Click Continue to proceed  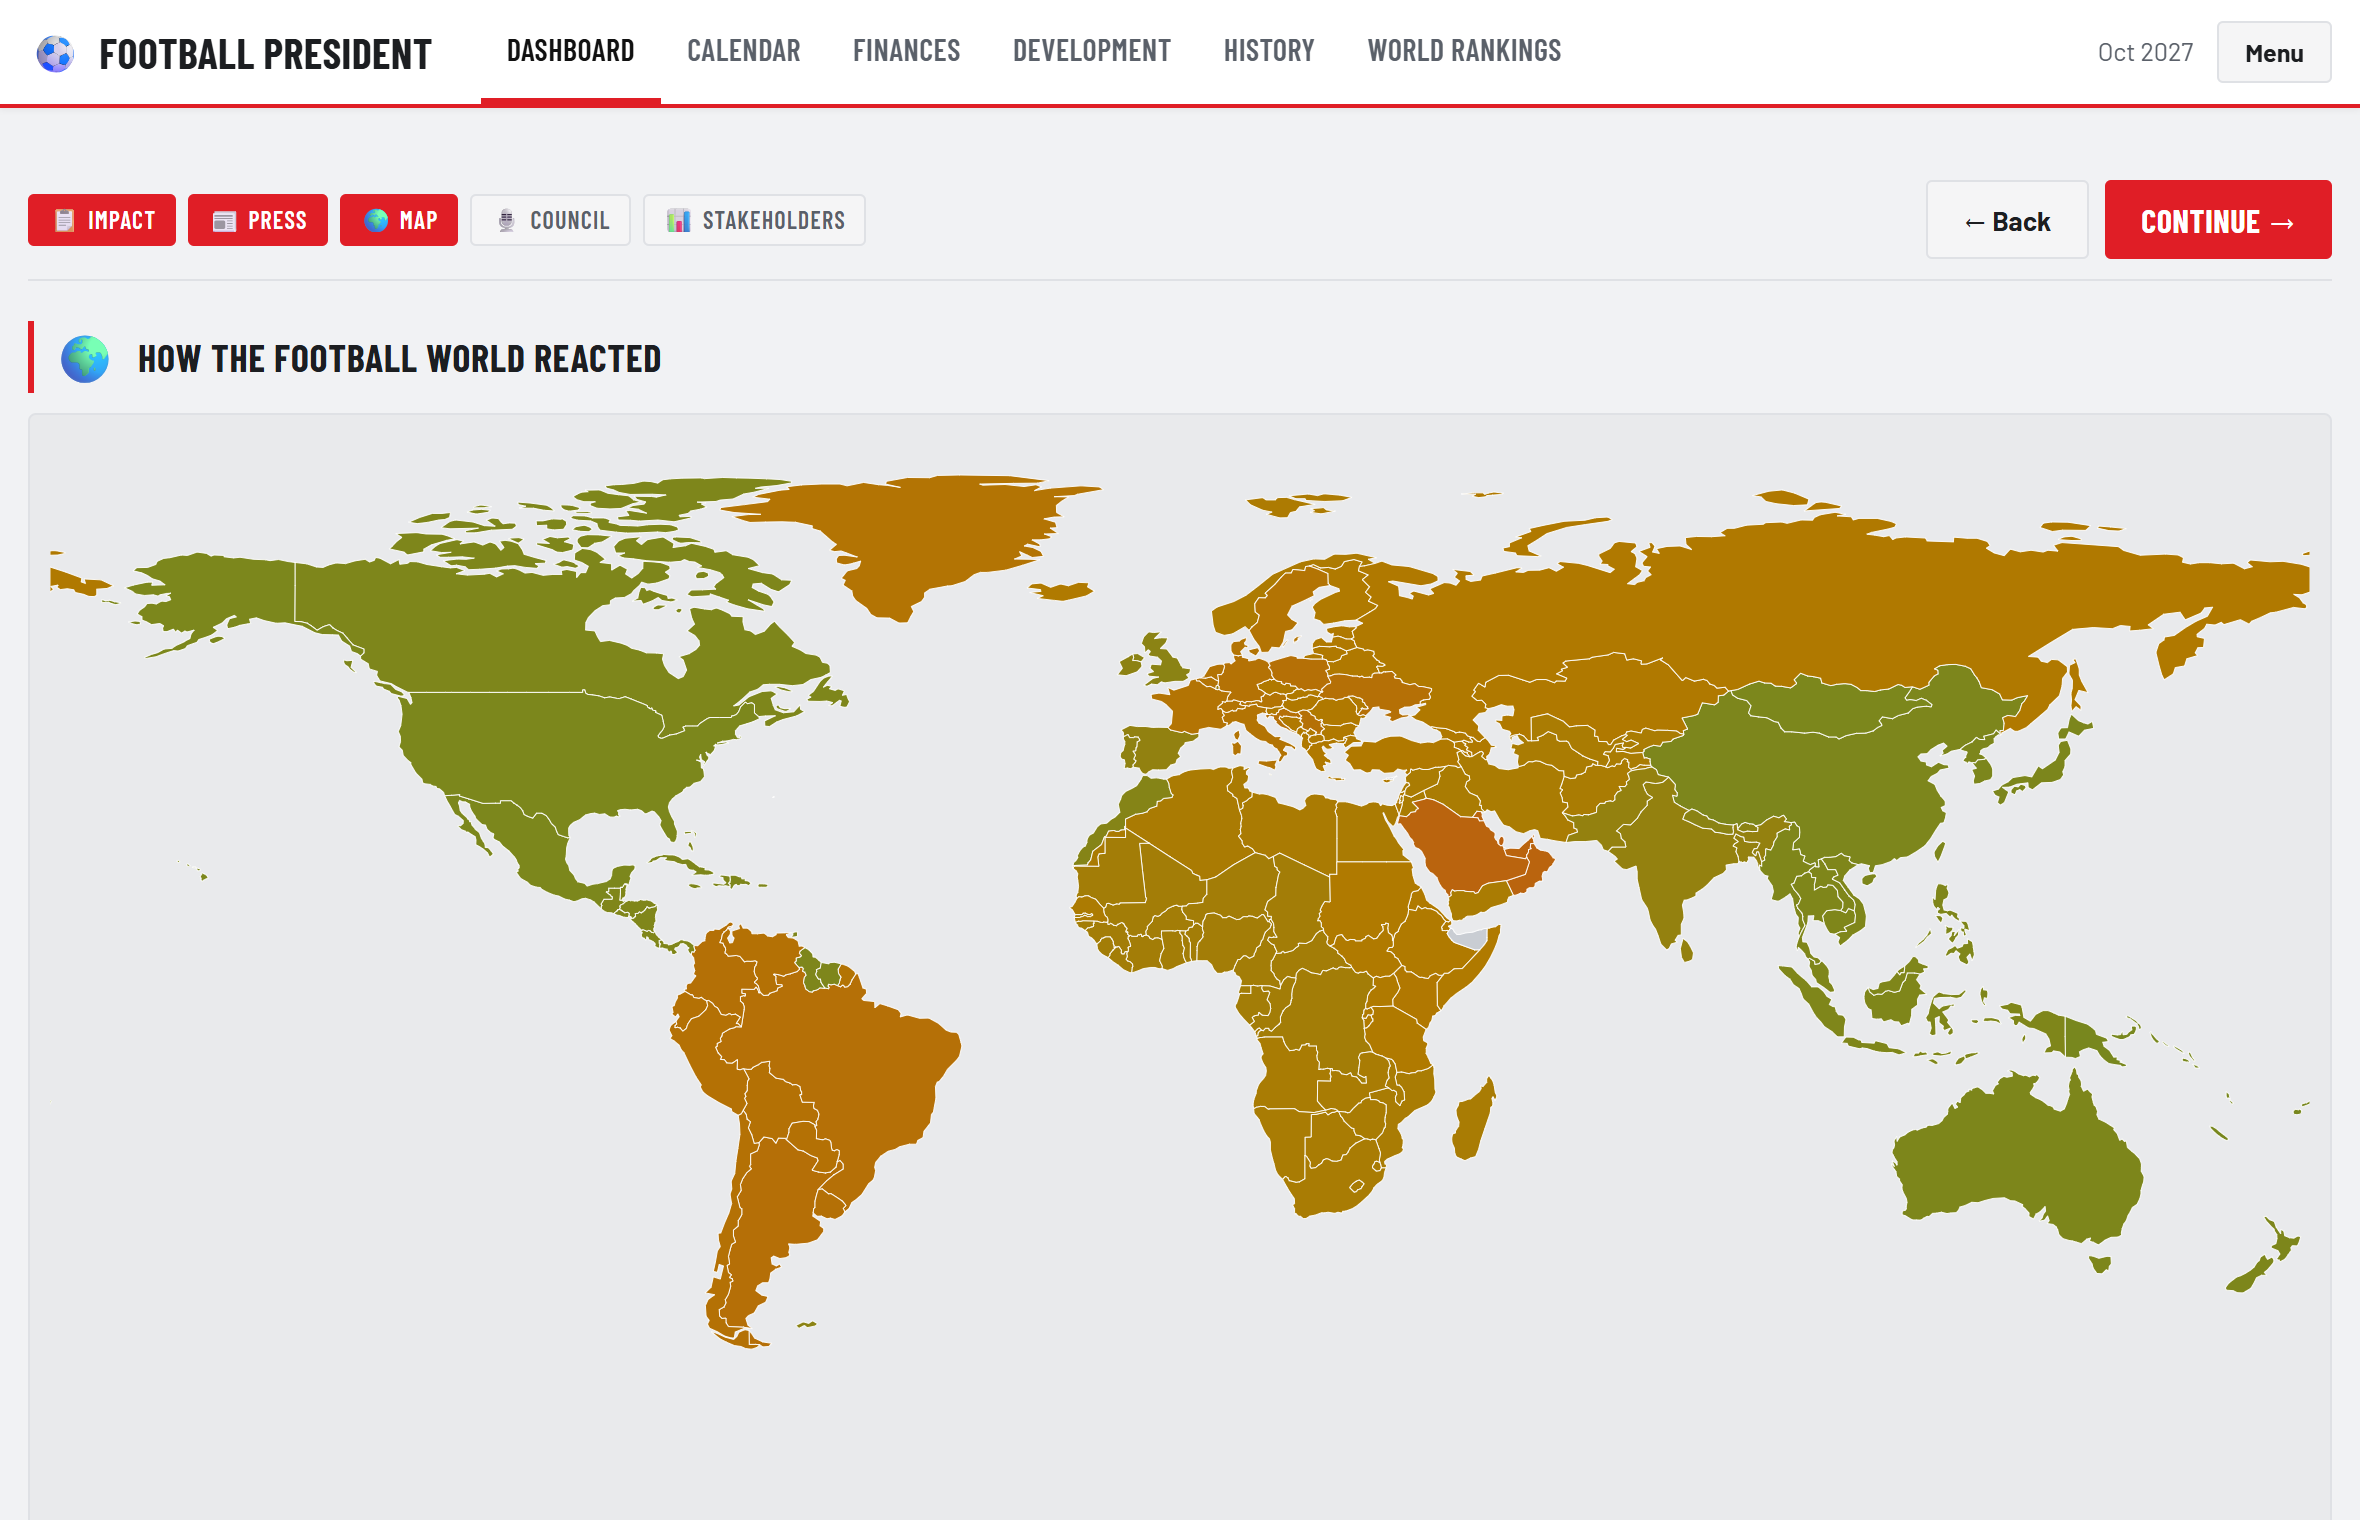click(x=2218, y=220)
